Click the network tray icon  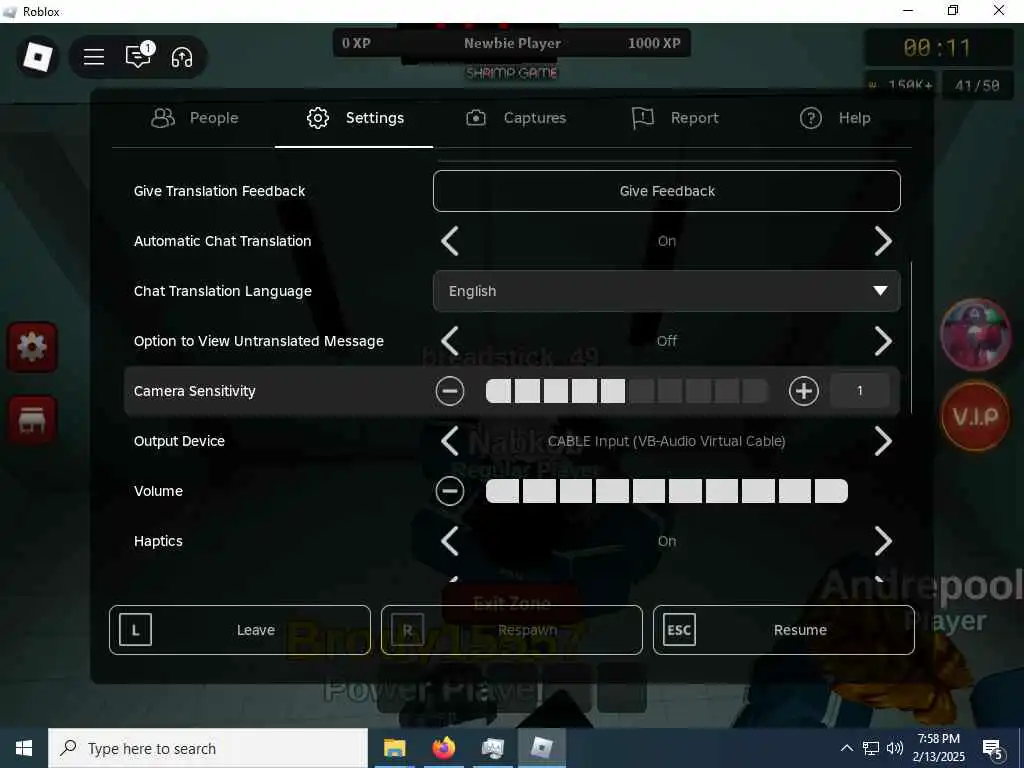point(871,748)
